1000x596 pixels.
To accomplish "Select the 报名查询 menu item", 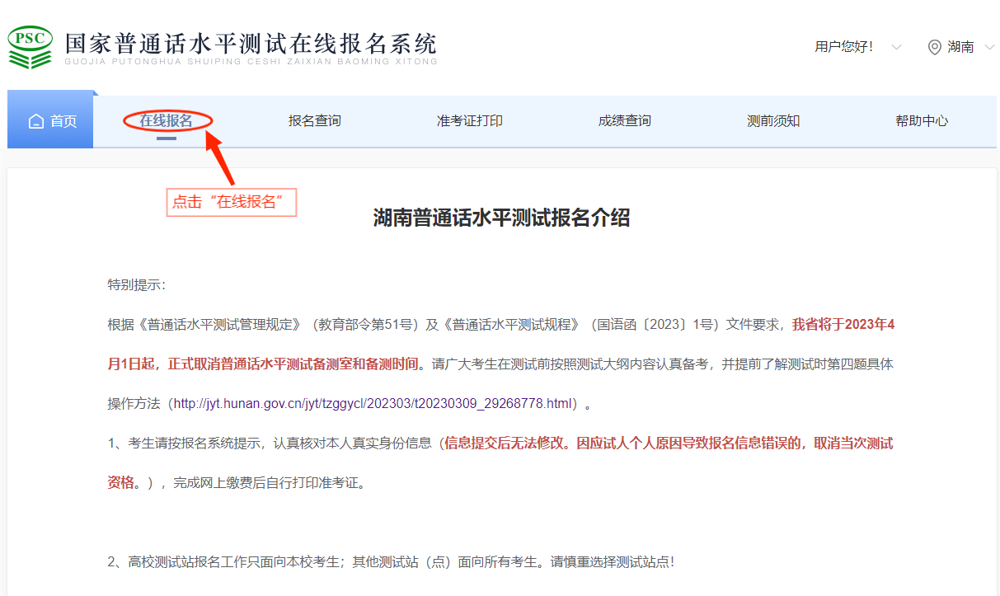I will pyautogui.click(x=314, y=120).
